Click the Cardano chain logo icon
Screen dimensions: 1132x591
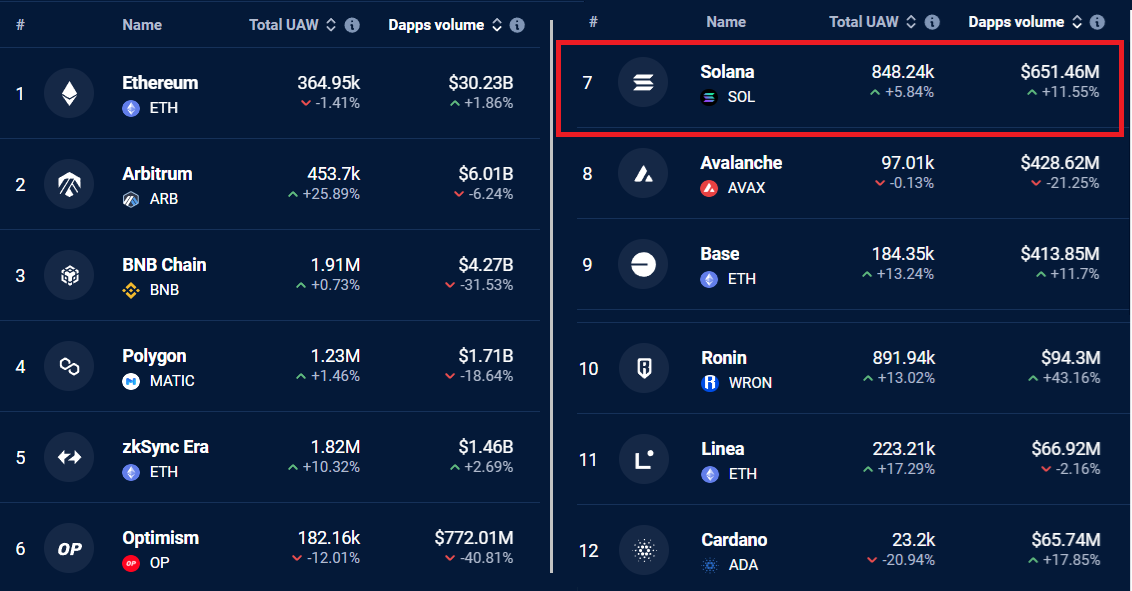click(644, 551)
